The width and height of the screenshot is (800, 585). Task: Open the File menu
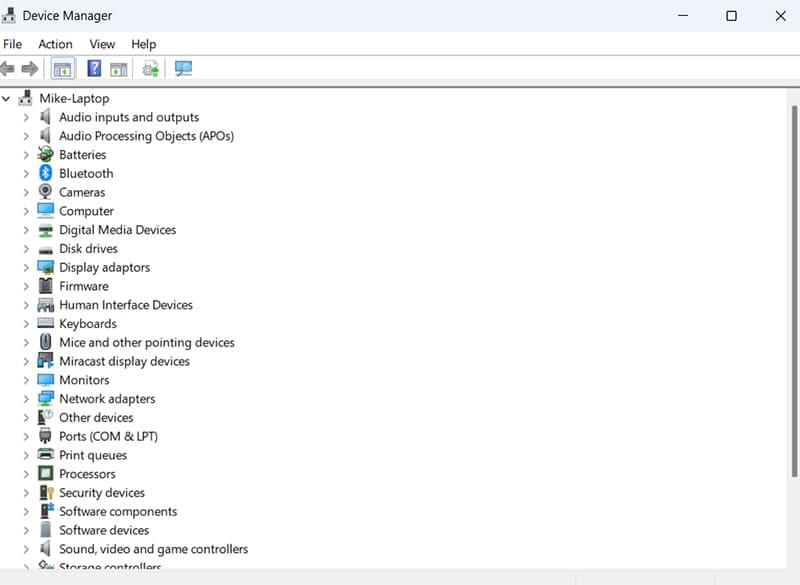13,44
